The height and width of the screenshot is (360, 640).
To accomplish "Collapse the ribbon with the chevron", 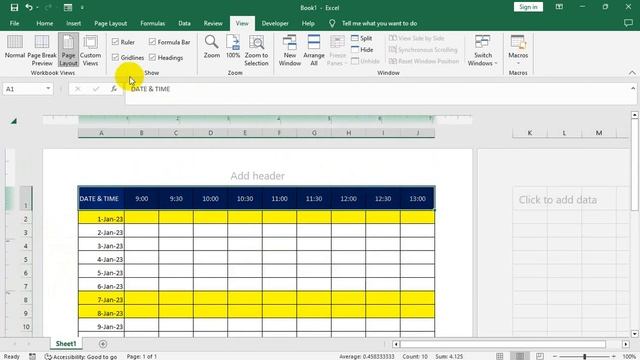I will click(632, 73).
